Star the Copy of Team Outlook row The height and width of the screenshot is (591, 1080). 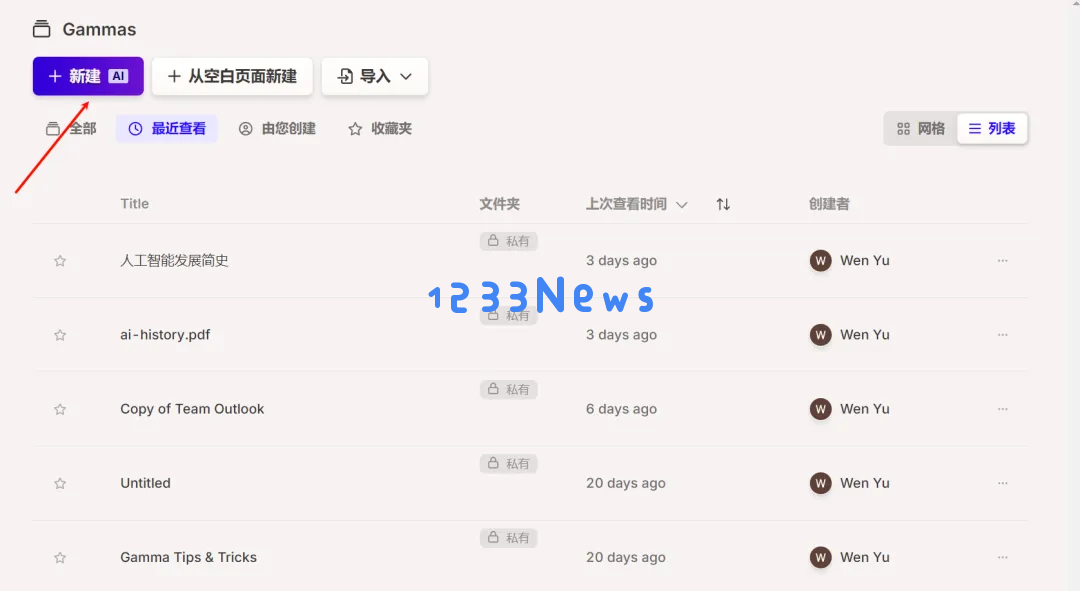coord(60,409)
